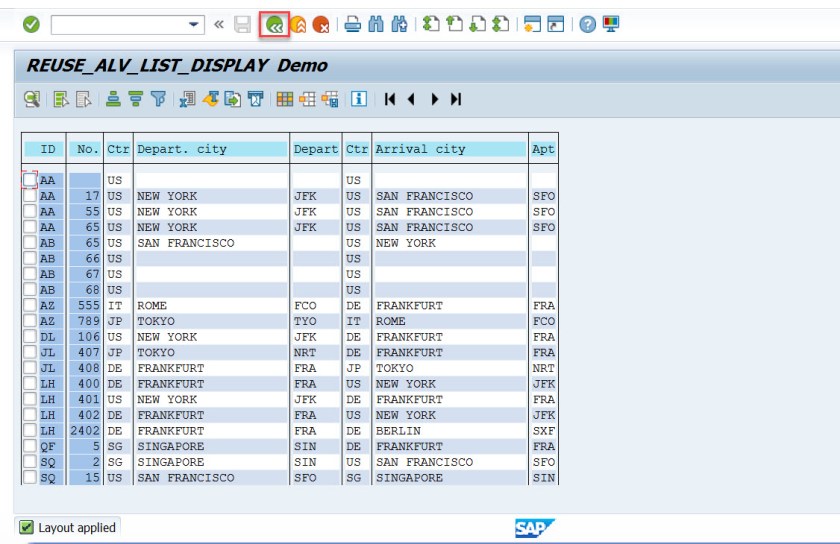This screenshot has width=840, height=544.
Task: Click the Change Layout grid icon
Action: click(x=285, y=99)
